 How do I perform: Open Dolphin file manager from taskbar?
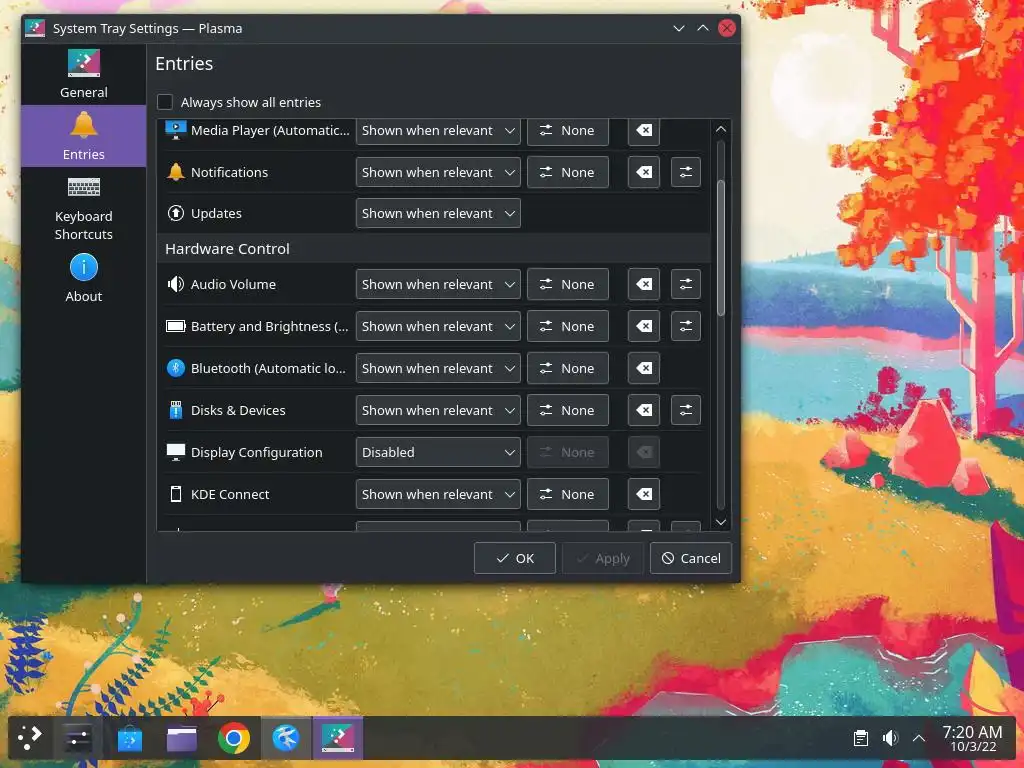pos(182,739)
